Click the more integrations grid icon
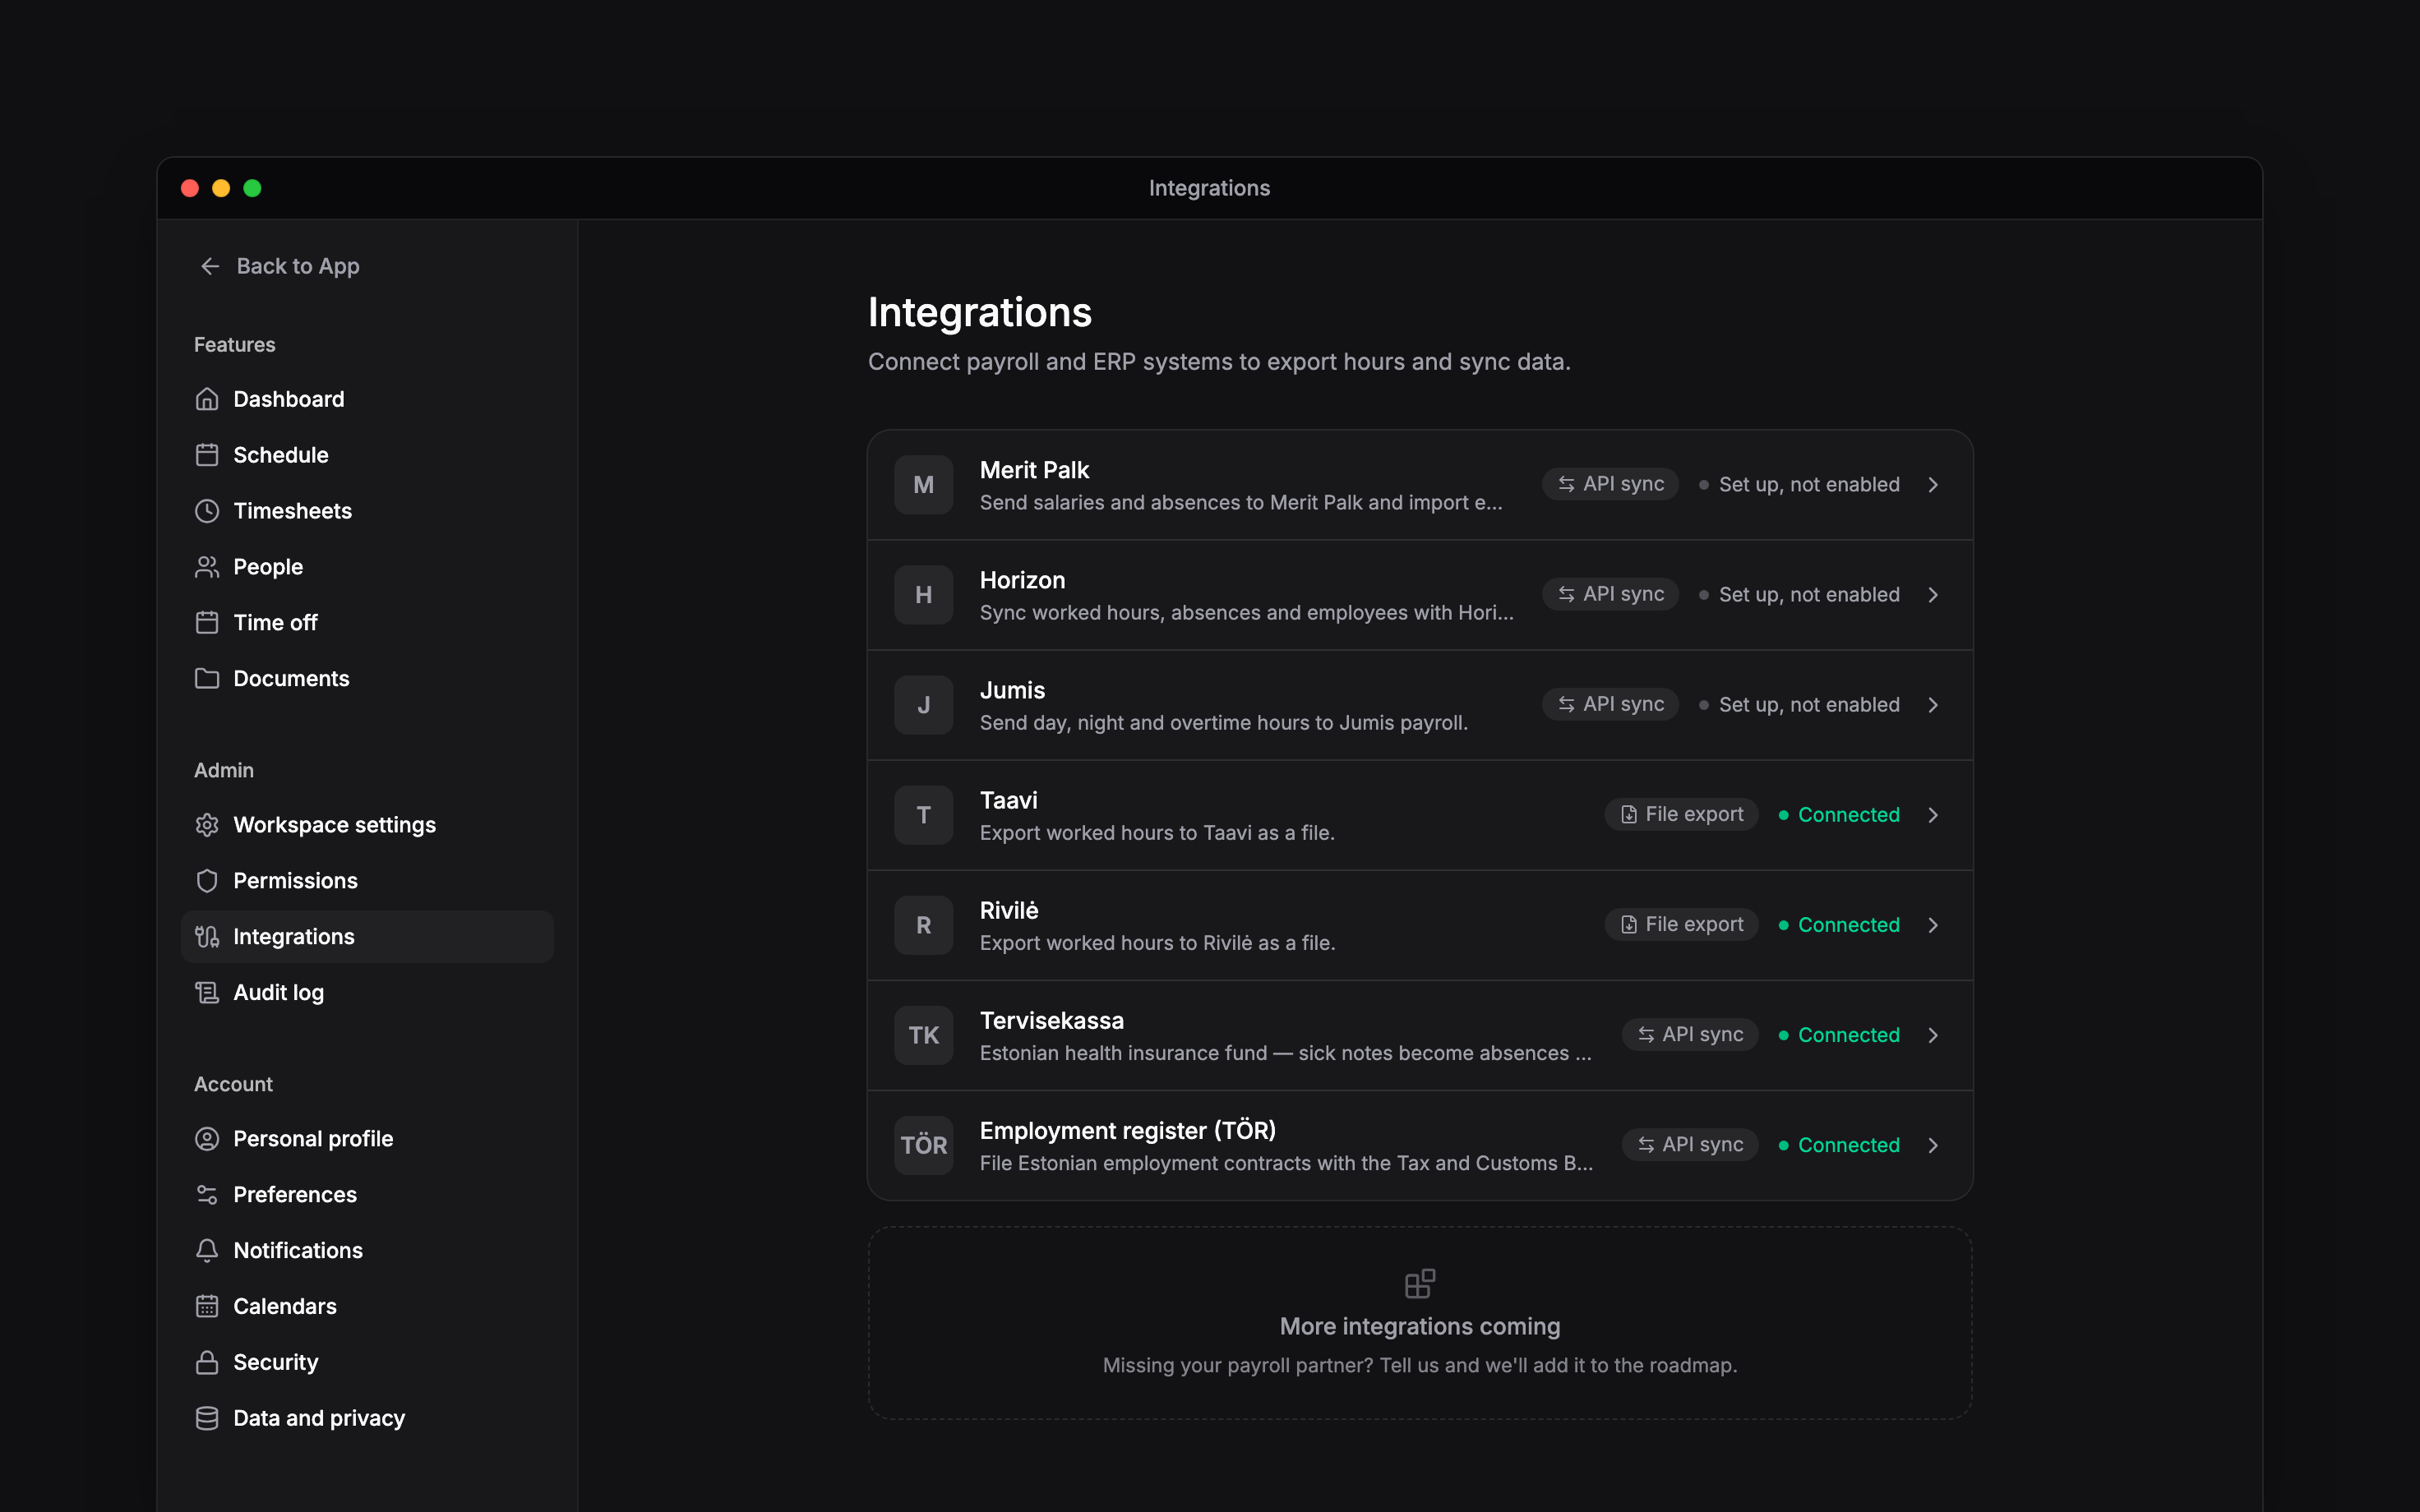 click(x=1420, y=1283)
